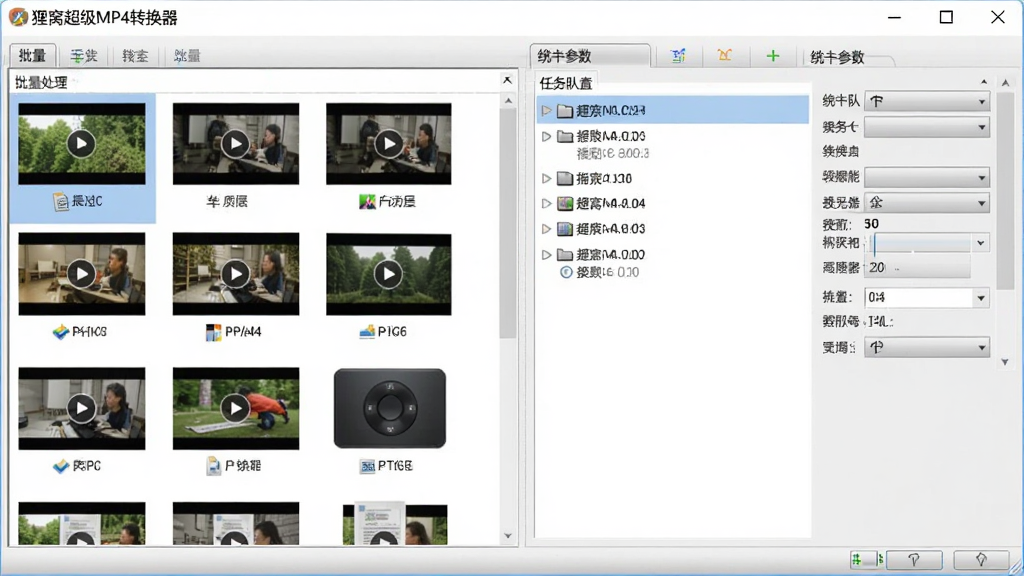Play the video labeled PP/A14
The image size is (1024, 576).
click(235, 274)
